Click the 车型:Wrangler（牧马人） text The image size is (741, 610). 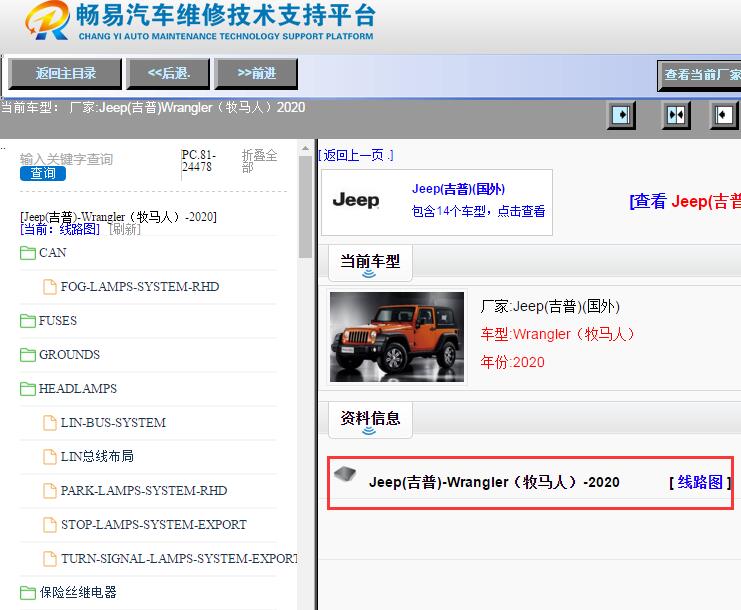pos(558,334)
